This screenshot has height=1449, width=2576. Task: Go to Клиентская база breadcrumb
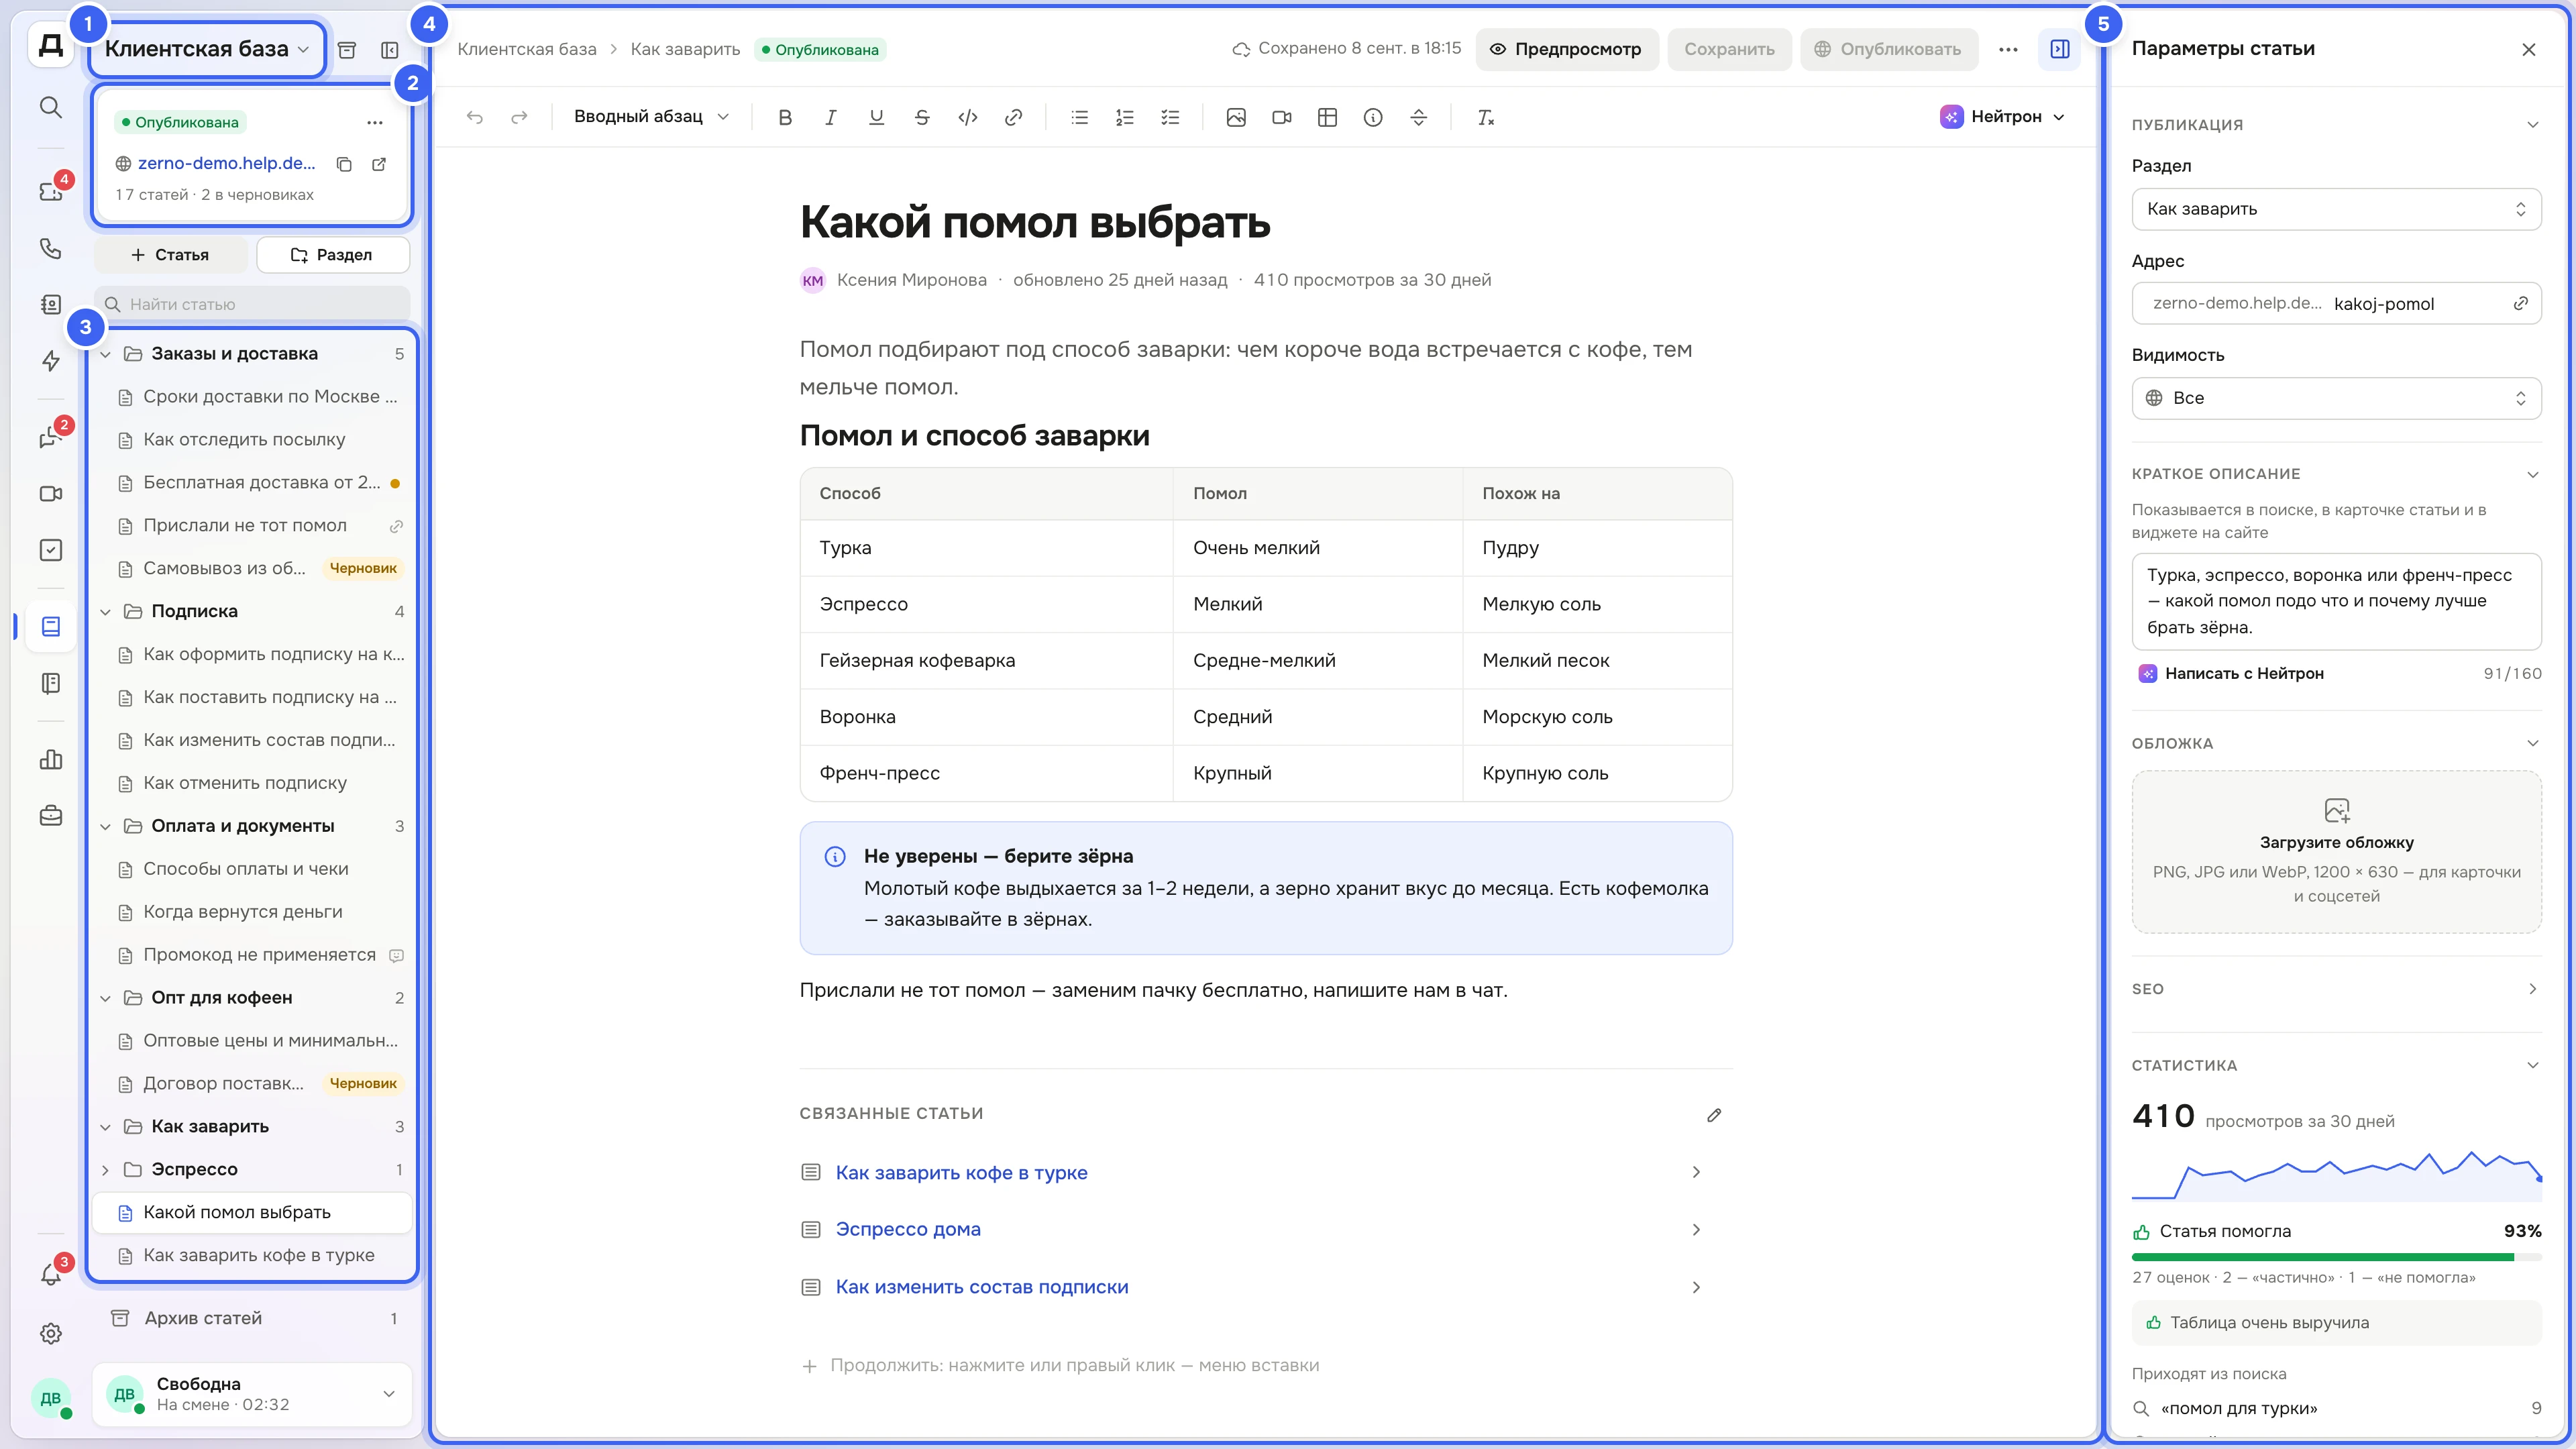point(526,49)
